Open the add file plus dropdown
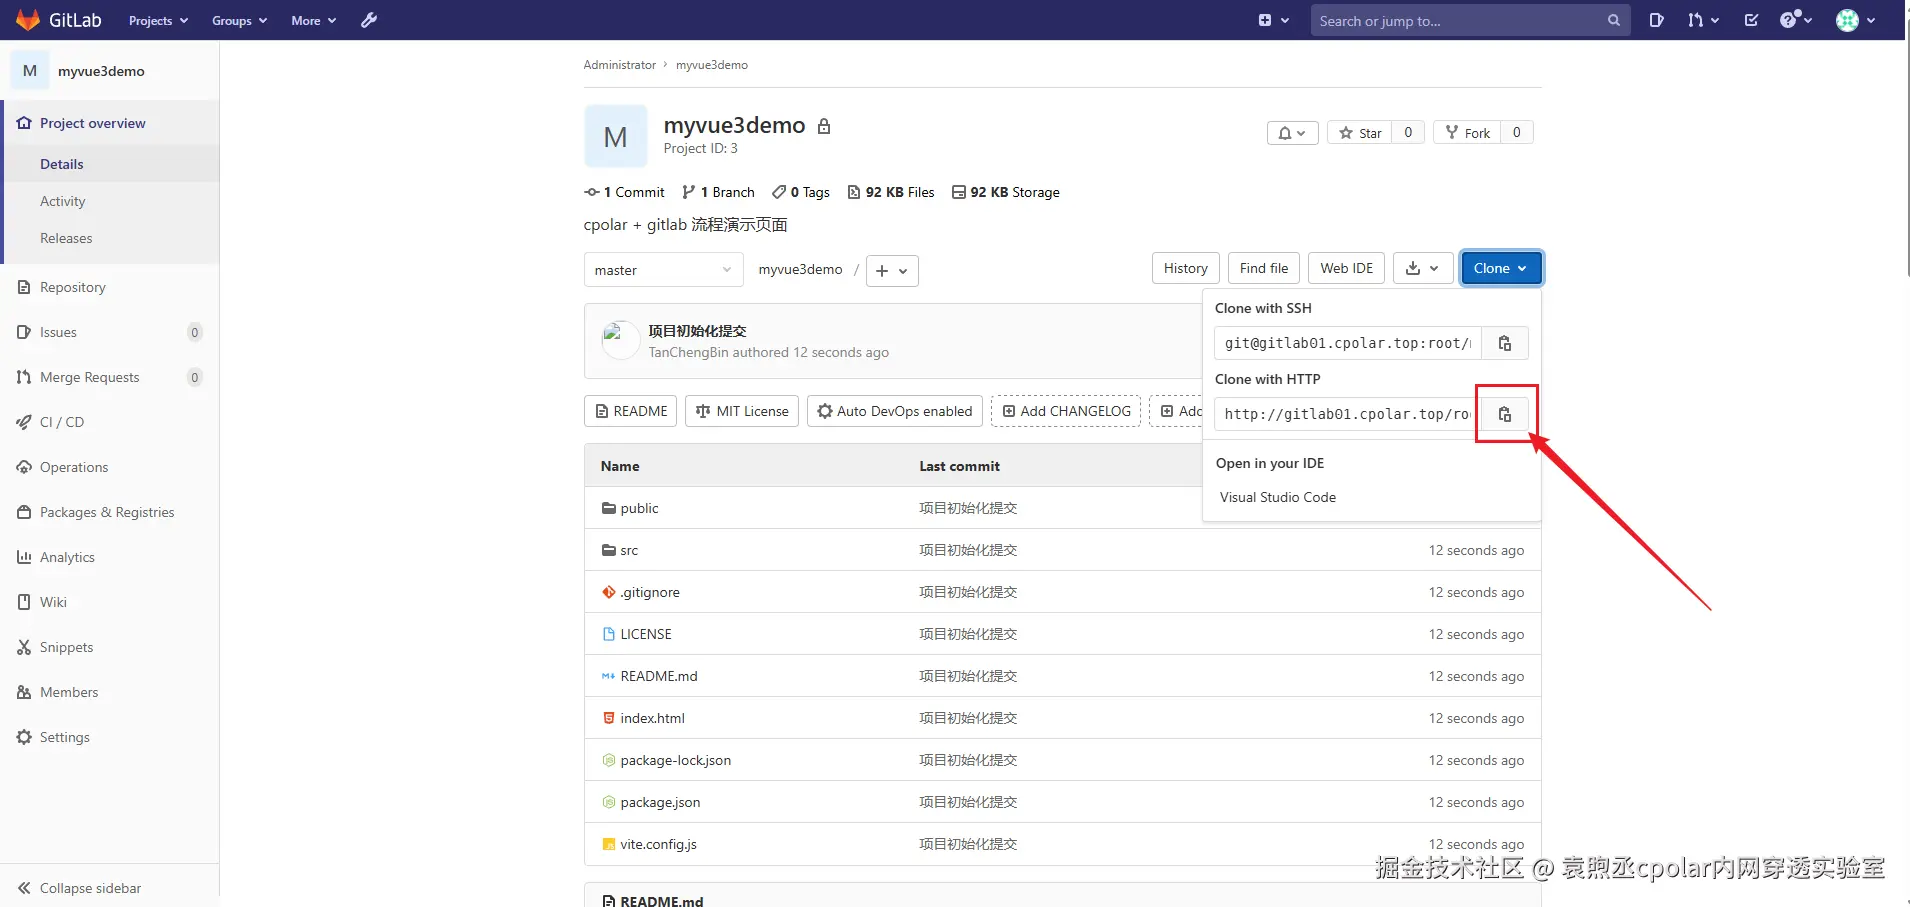 point(892,271)
